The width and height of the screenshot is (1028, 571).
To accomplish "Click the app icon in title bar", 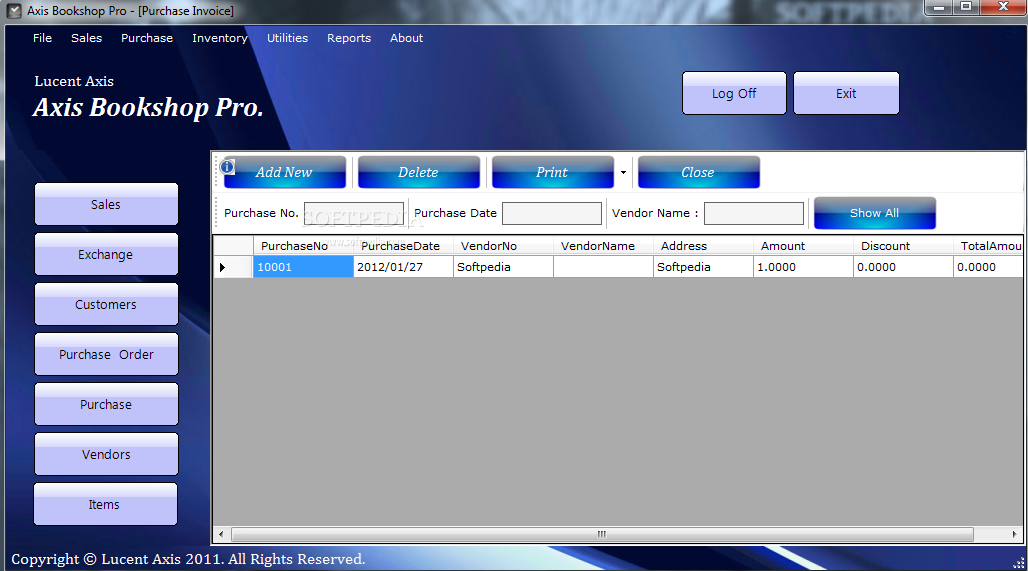I will coord(14,11).
